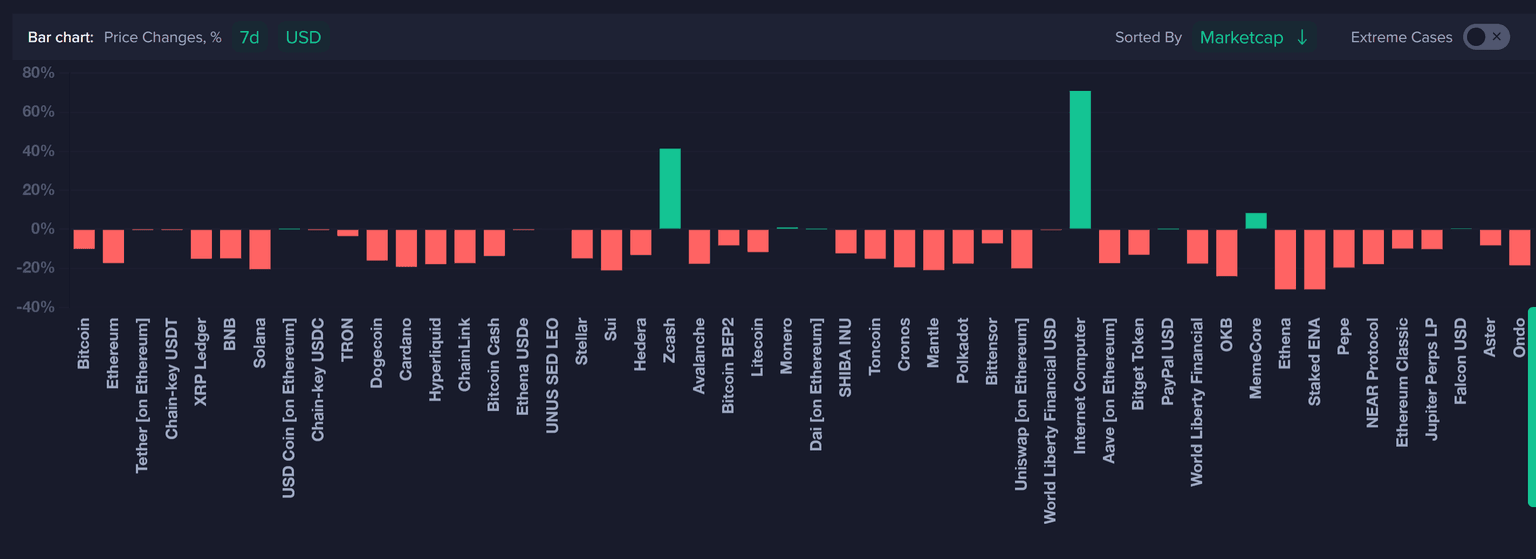Open the 7d time period selector

pos(249,37)
